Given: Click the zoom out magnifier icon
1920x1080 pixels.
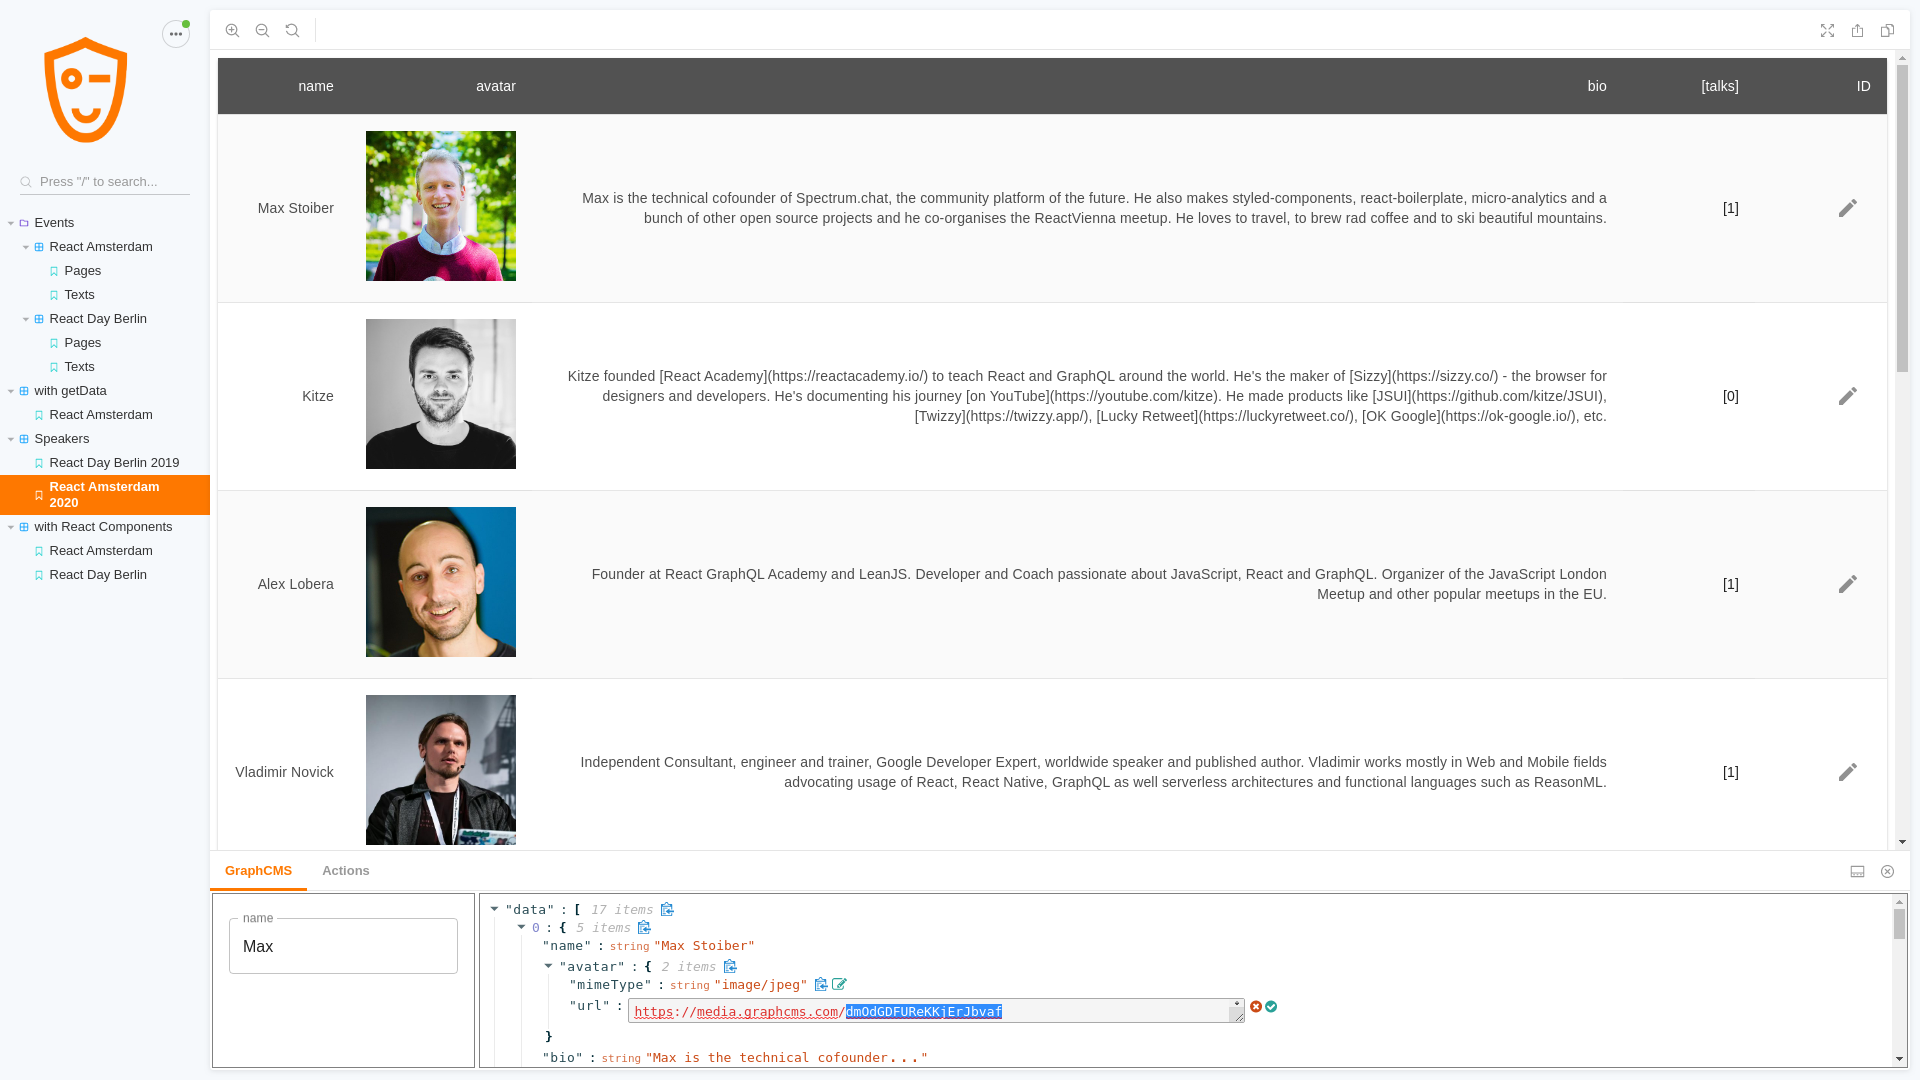Looking at the screenshot, I should [262, 30].
